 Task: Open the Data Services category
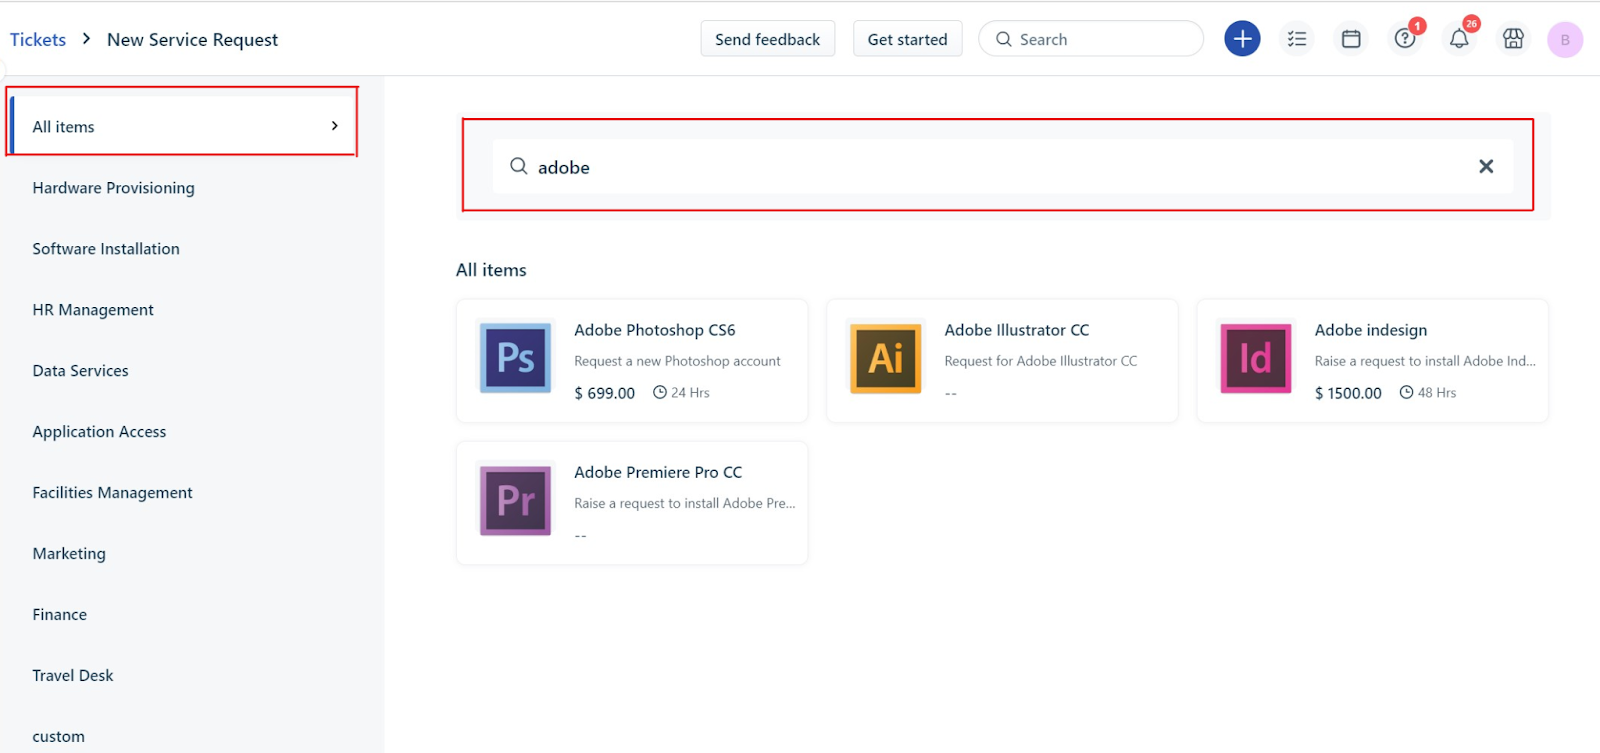click(80, 371)
